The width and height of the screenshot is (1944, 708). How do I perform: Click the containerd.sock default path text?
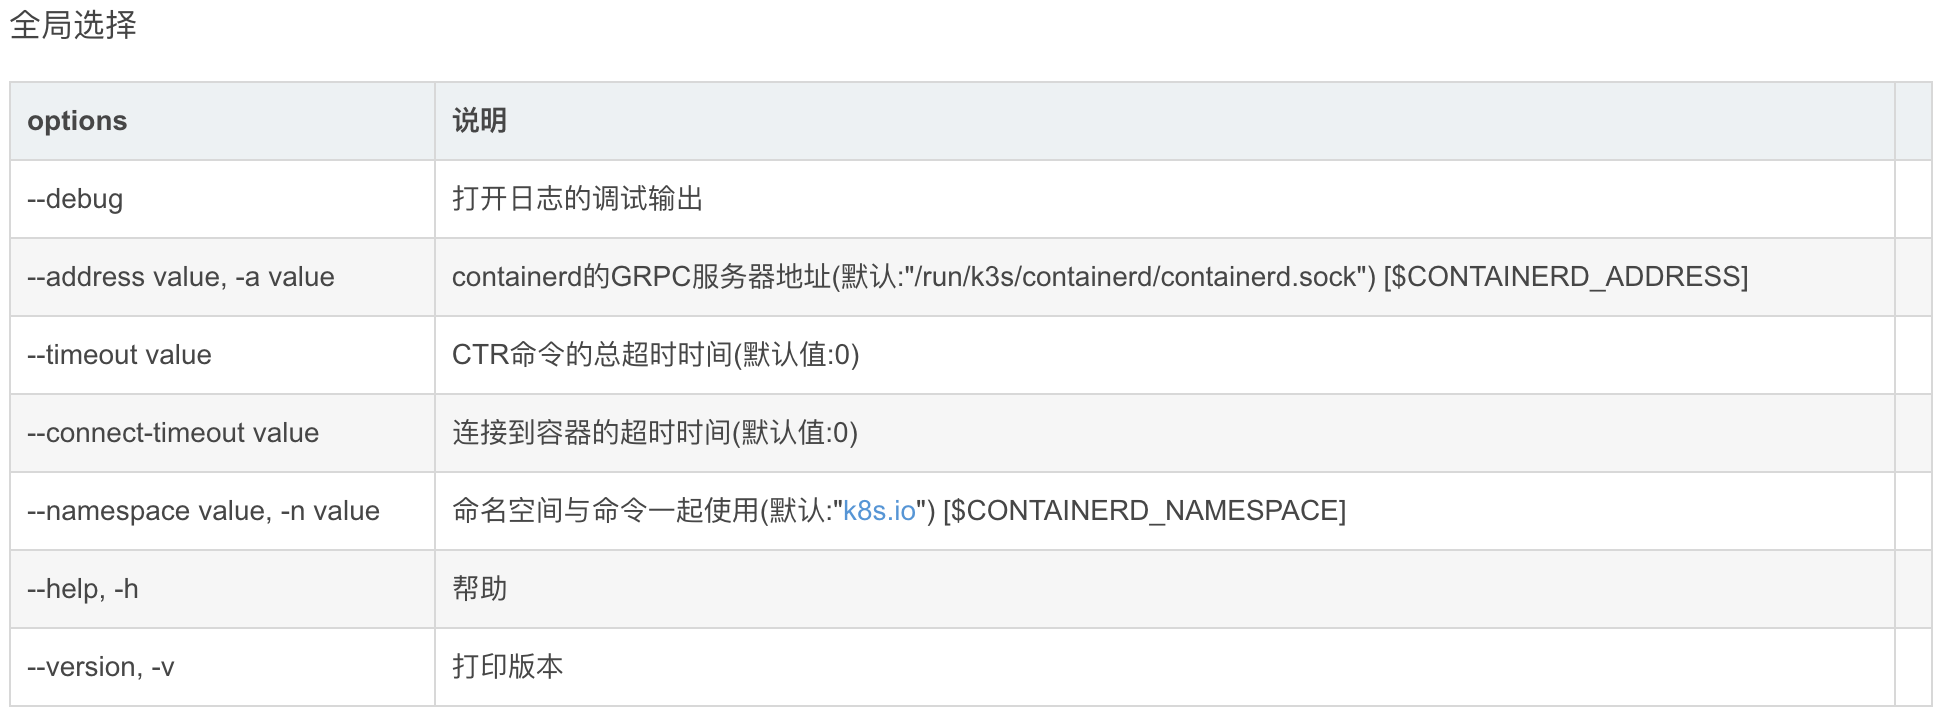click(1140, 277)
